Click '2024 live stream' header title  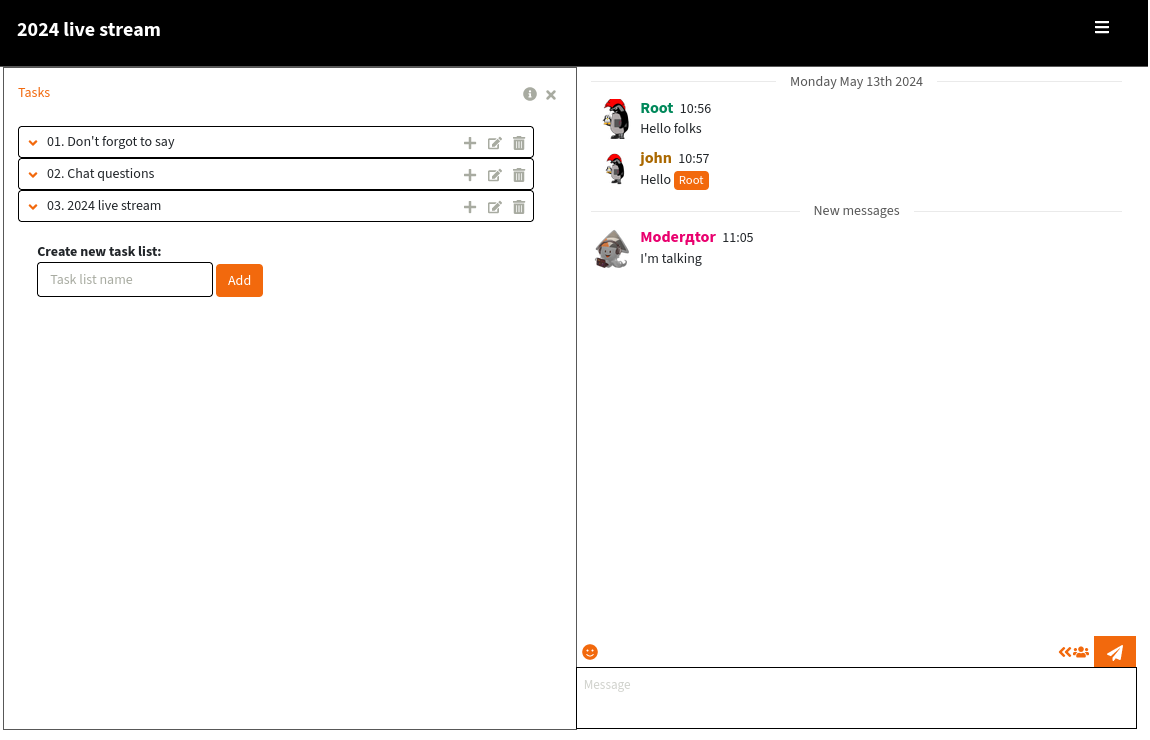tap(89, 29)
